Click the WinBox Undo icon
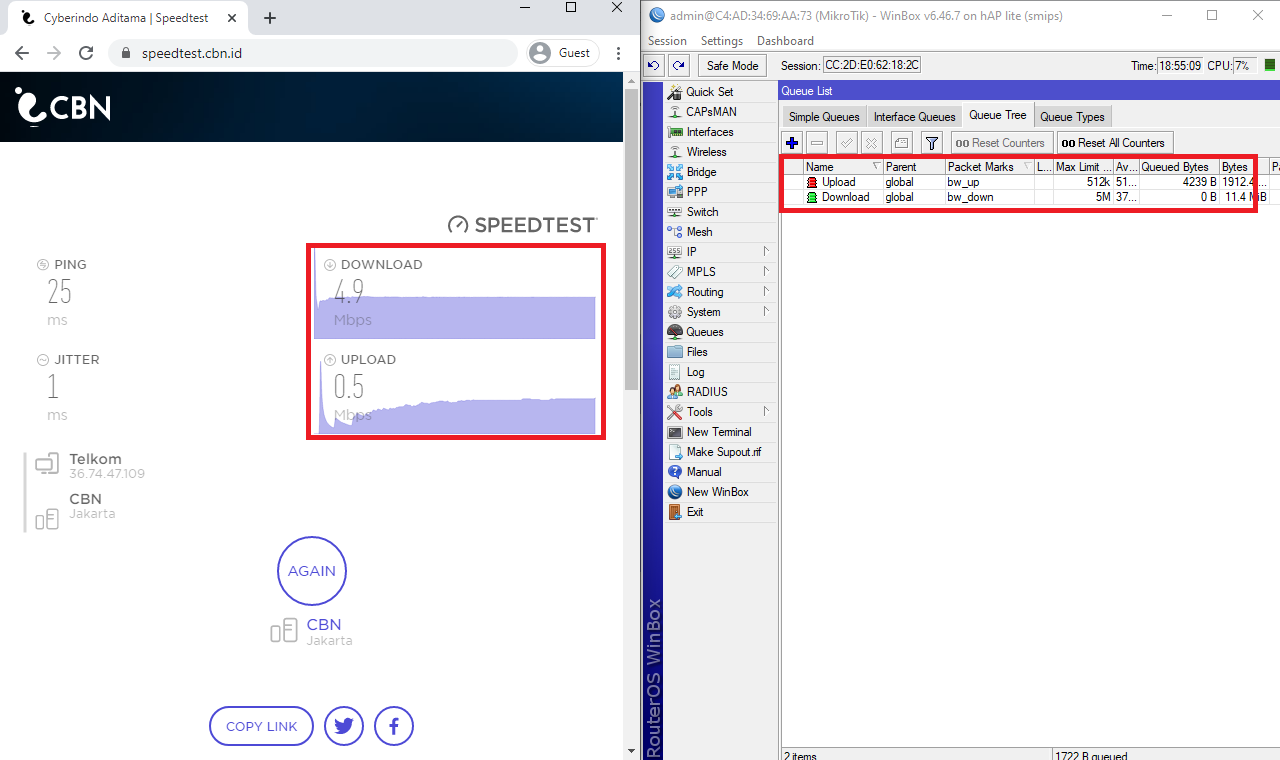 (654, 65)
